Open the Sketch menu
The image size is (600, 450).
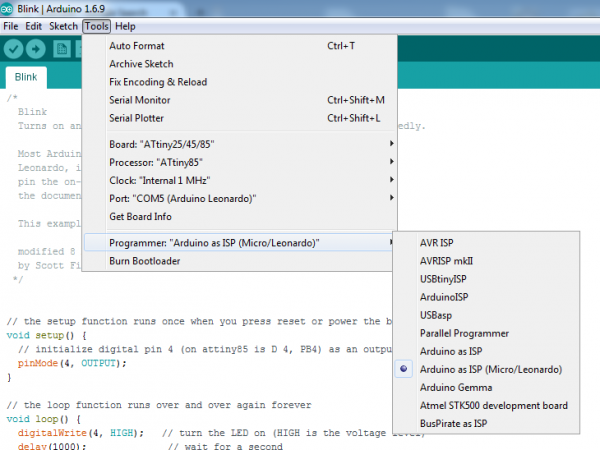coord(63,25)
